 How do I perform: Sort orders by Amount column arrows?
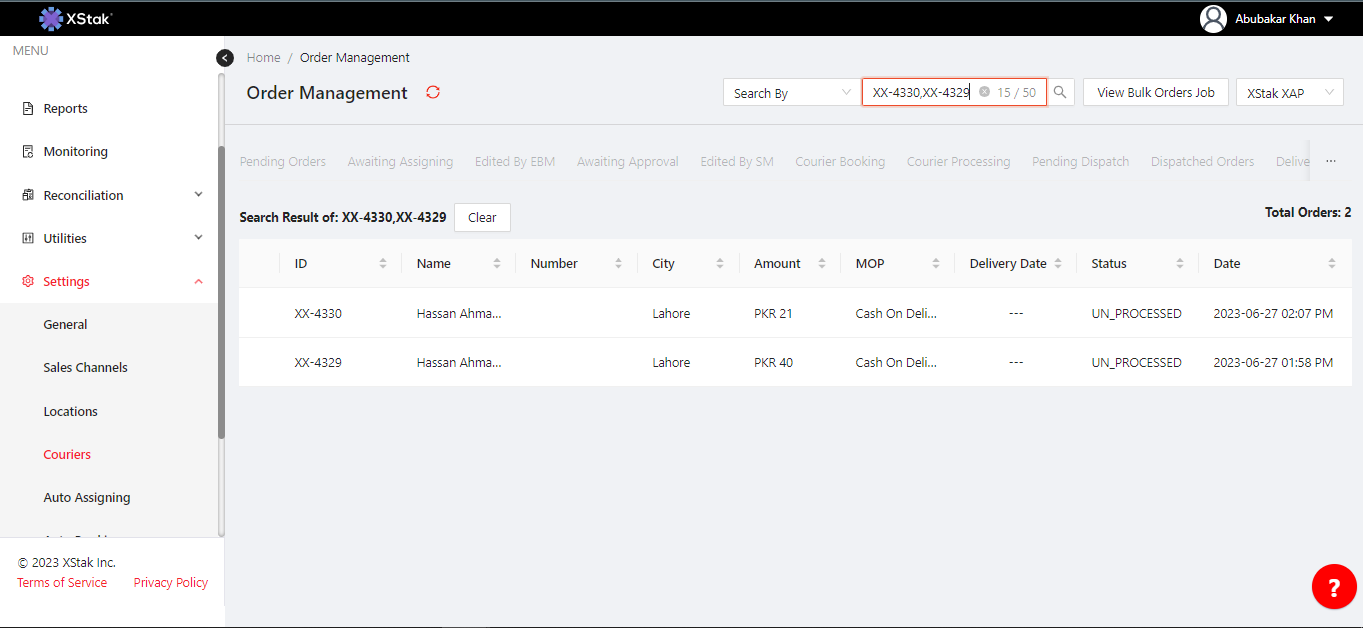click(x=822, y=264)
